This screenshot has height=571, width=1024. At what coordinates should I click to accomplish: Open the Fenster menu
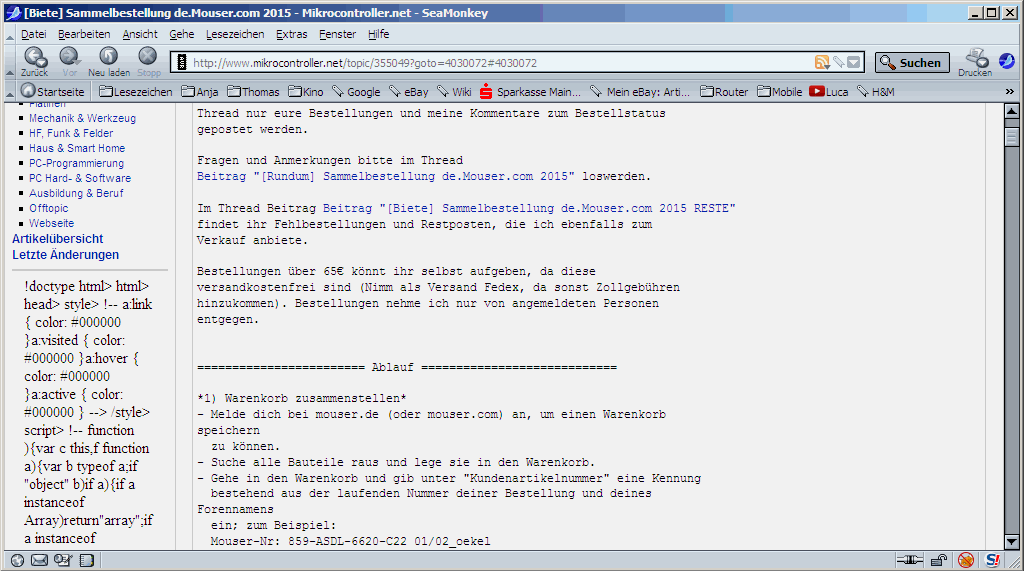[337, 34]
